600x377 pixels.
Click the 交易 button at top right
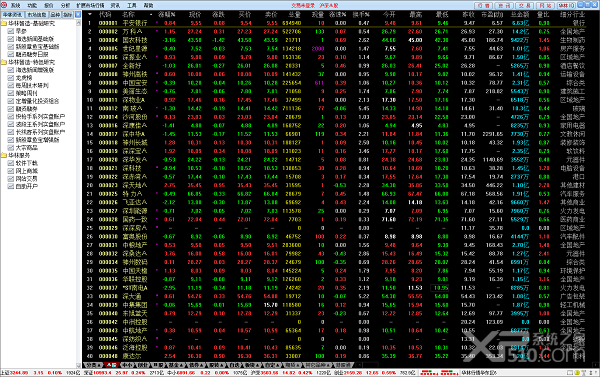coord(525,5)
